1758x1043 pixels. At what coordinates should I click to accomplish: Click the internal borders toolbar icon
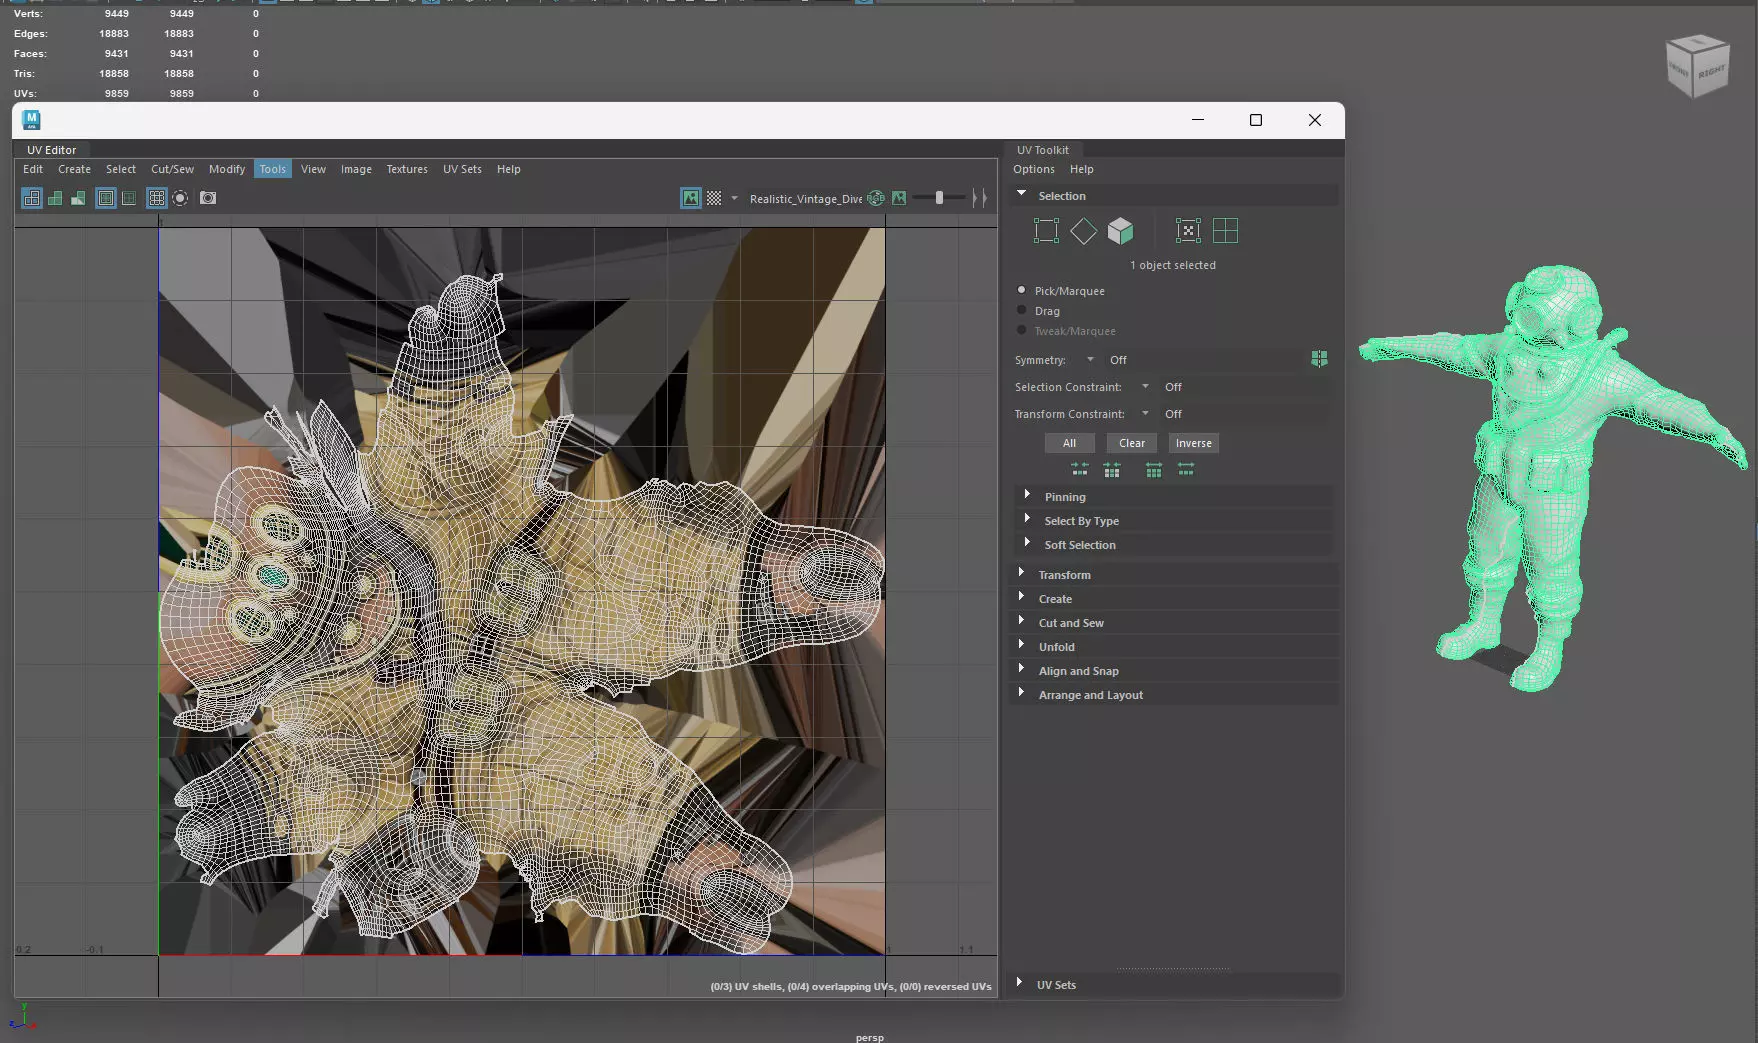(129, 198)
